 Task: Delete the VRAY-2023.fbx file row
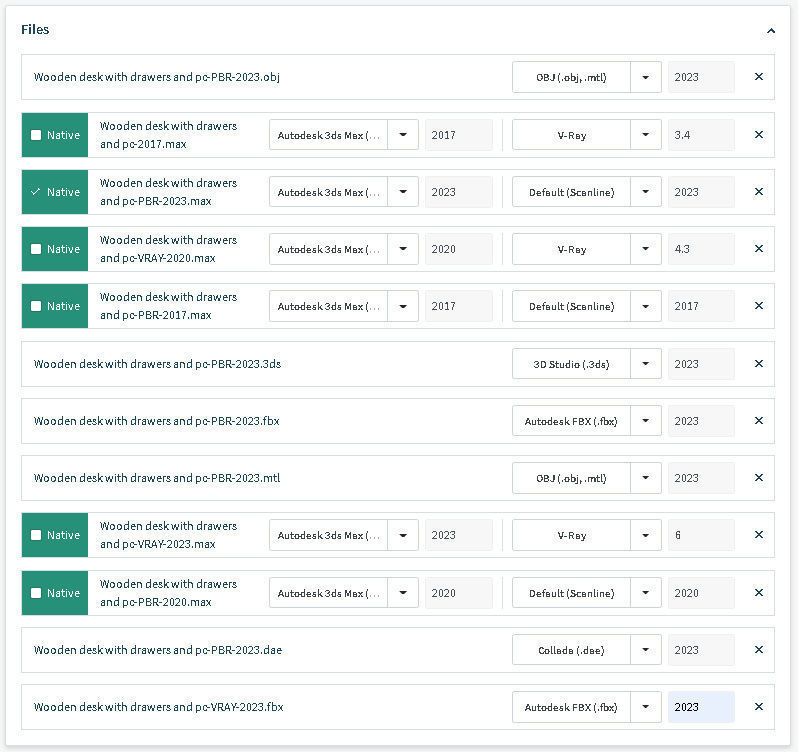[x=758, y=707]
